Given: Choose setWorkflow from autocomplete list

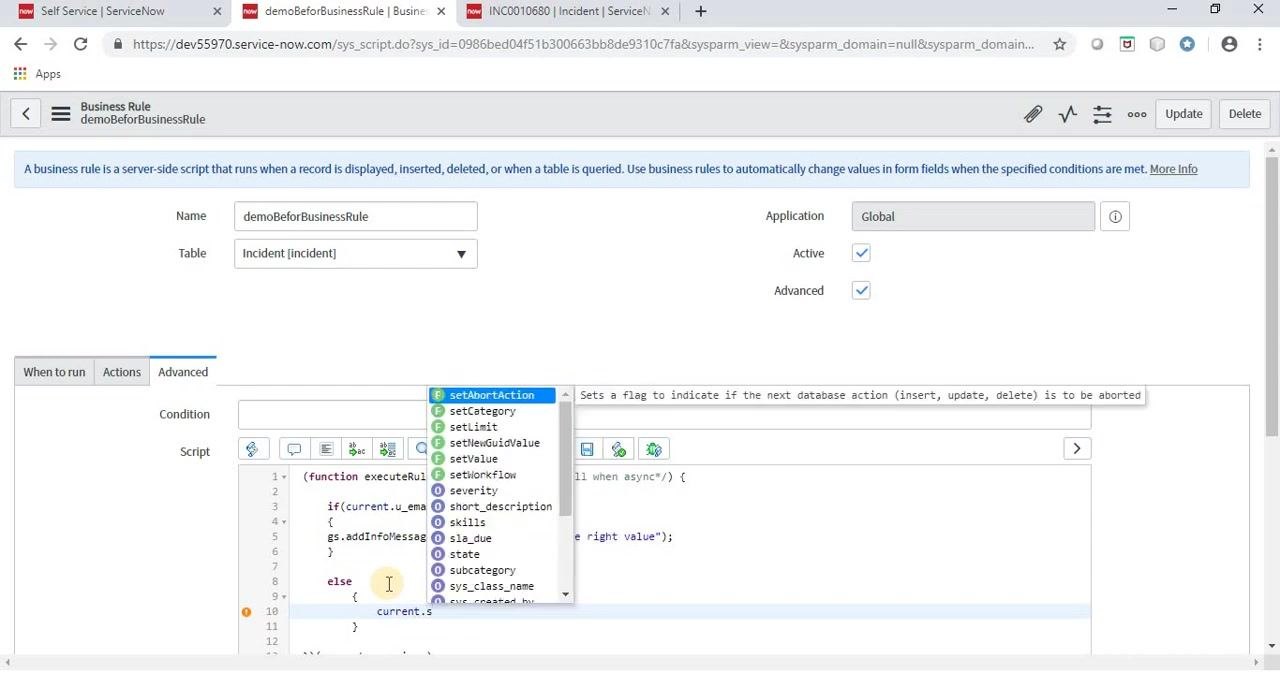Looking at the screenshot, I should point(492,475).
